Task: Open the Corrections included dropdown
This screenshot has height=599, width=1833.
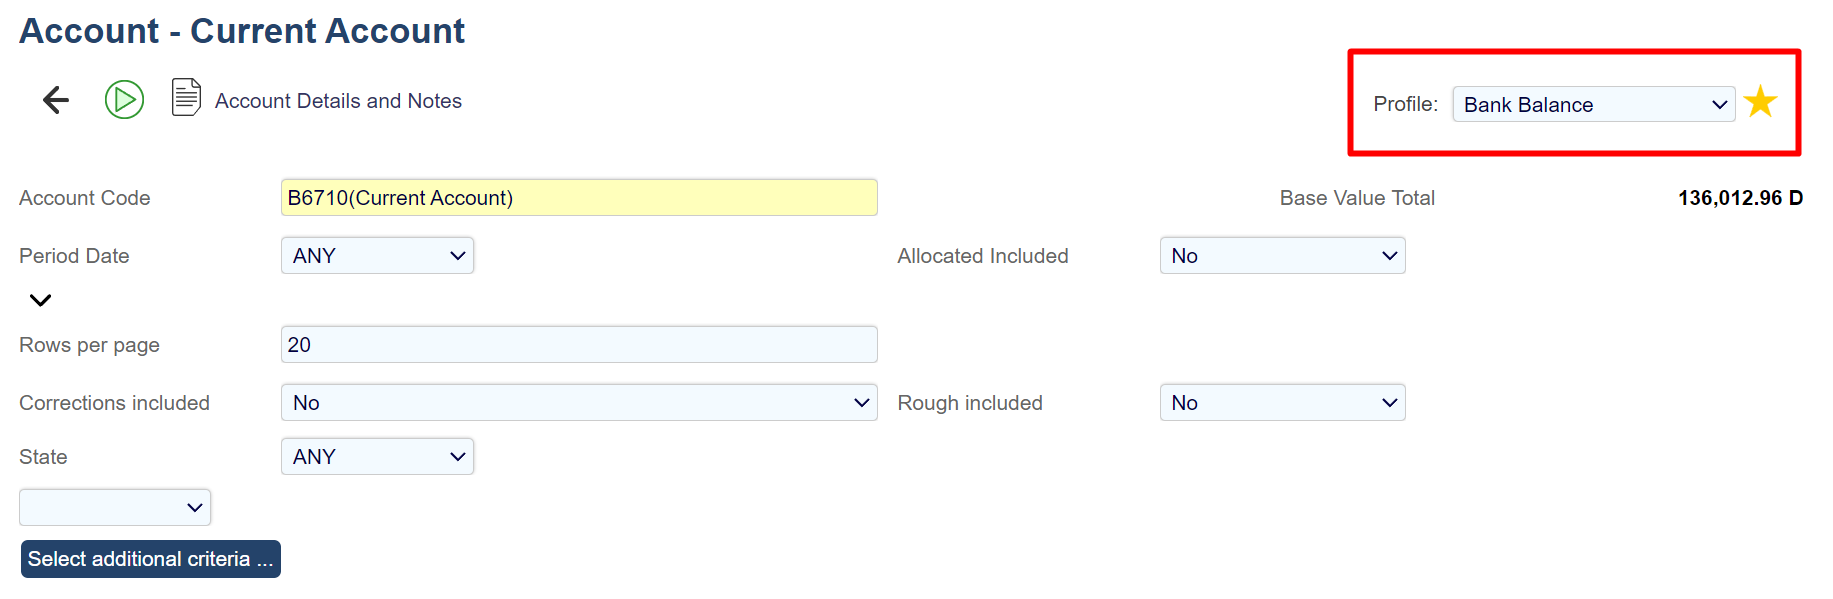Action: click(x=578, y=403)
